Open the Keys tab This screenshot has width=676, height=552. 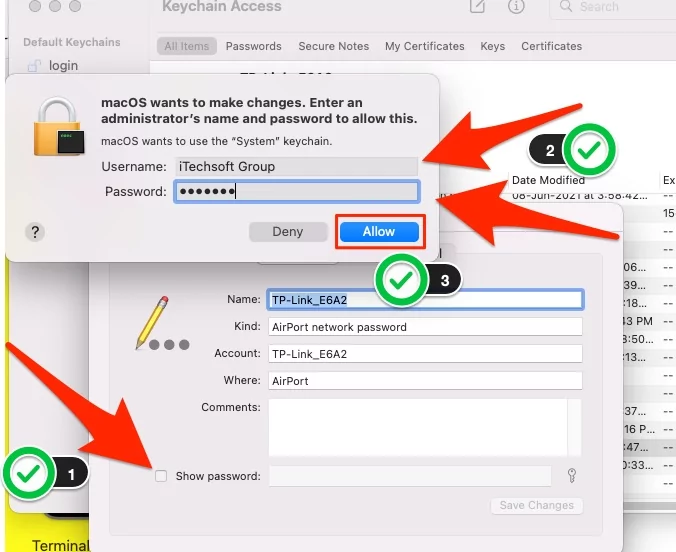pyautogui.click(x=492, y=46)
